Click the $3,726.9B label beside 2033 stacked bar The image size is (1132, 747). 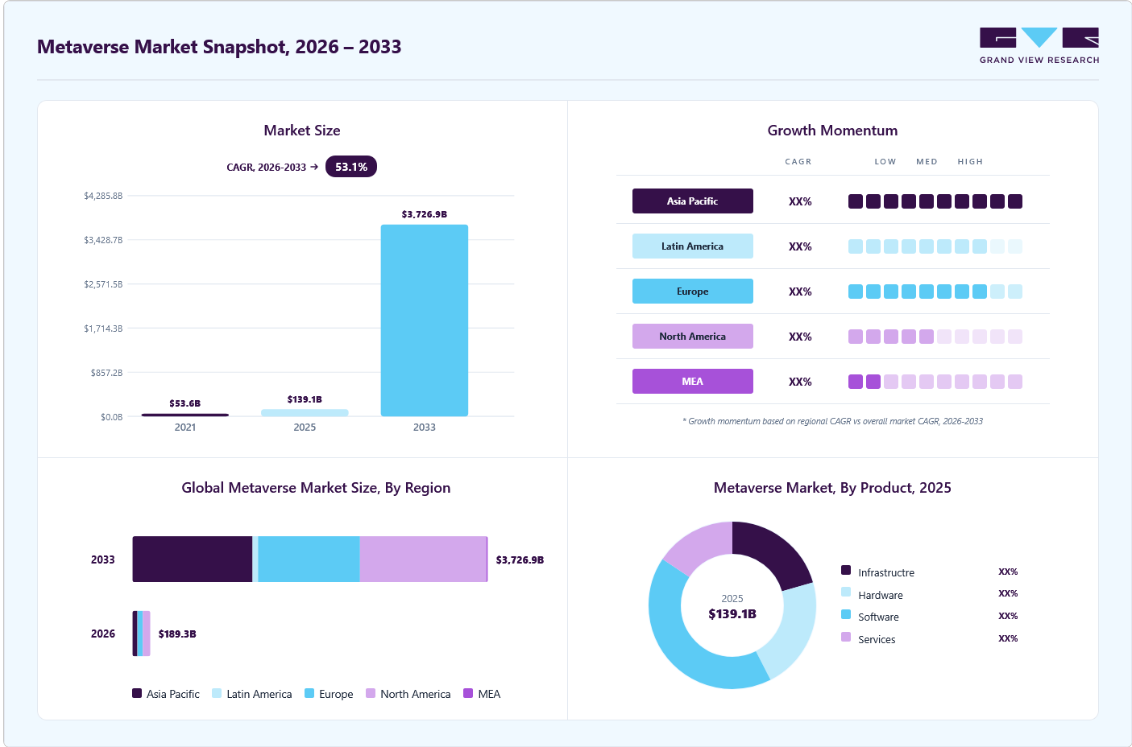[520, 560]
